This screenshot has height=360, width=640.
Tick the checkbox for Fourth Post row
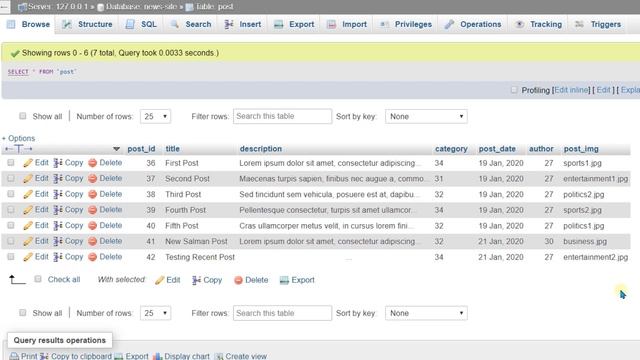(11, 209)
